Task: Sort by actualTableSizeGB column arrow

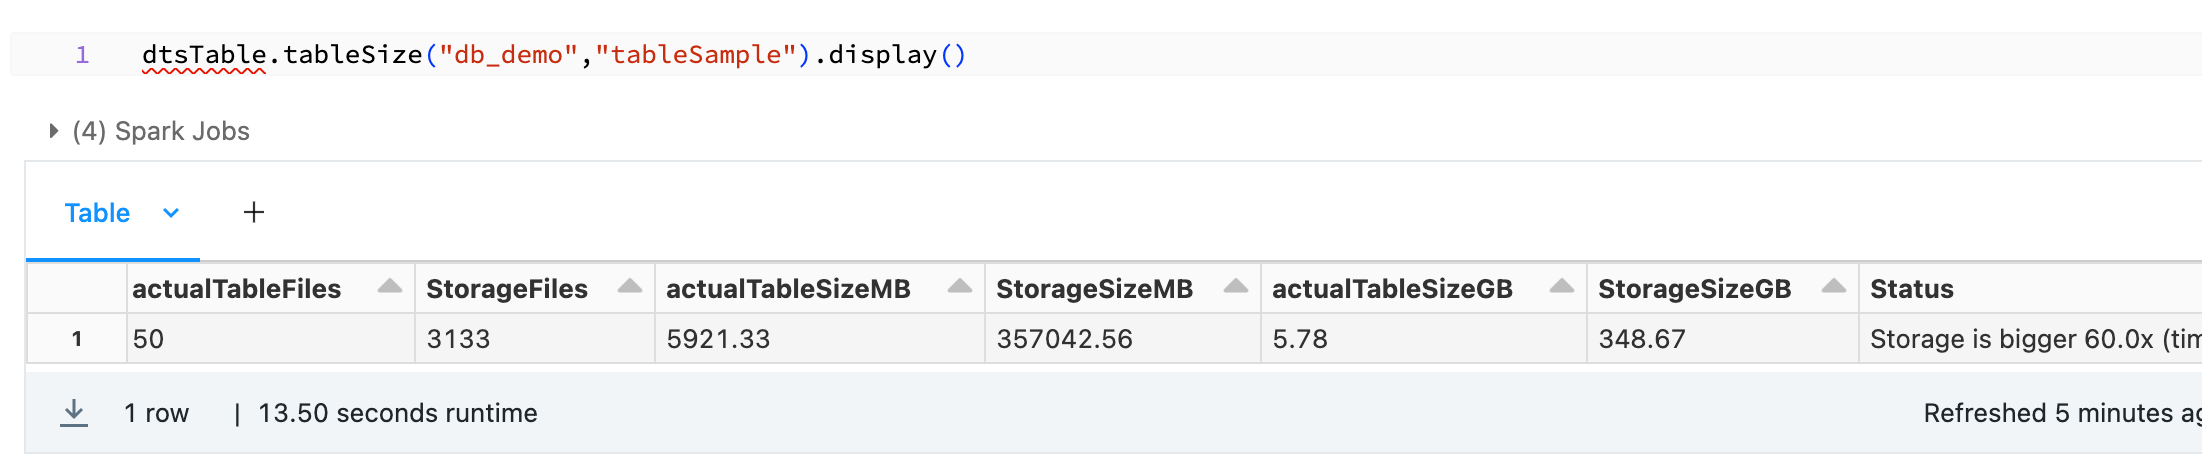Action: tap(1562, 287)
